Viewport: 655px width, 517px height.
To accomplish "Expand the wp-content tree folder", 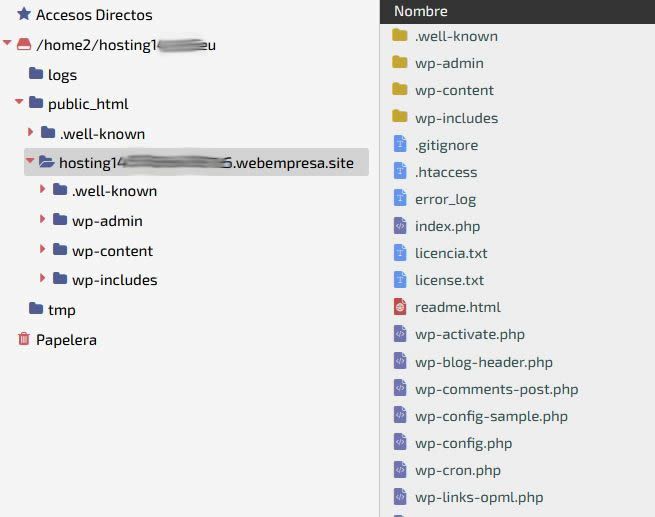I will coord(42,249).
